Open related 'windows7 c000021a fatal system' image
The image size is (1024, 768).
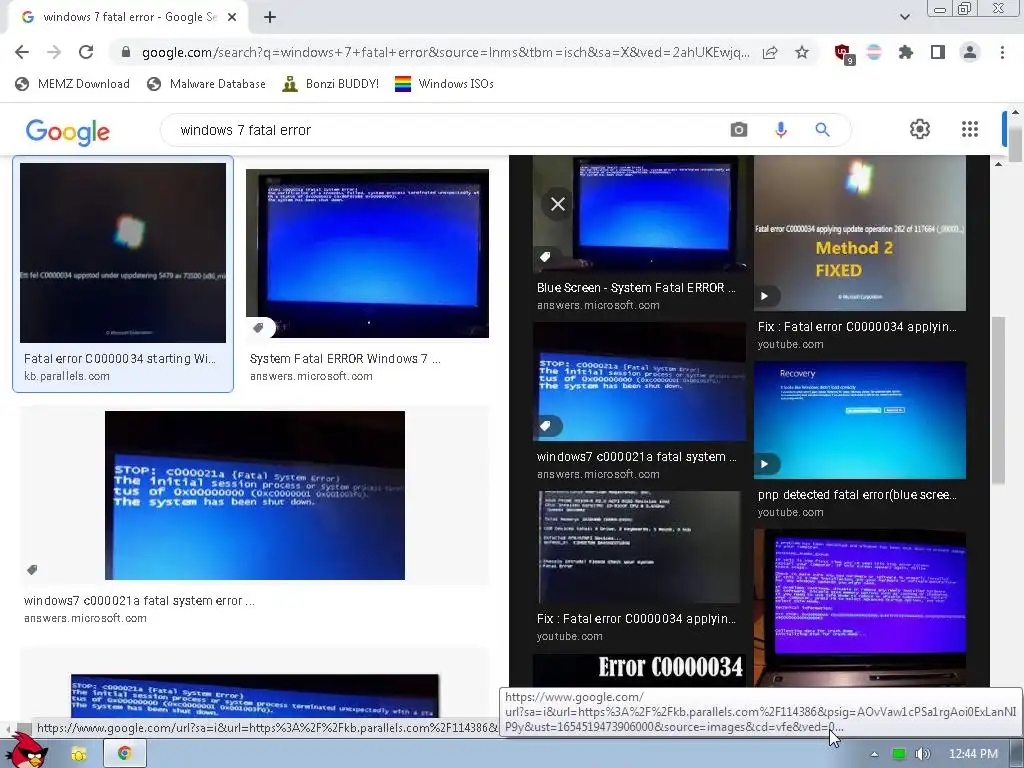tap(639, 381)
